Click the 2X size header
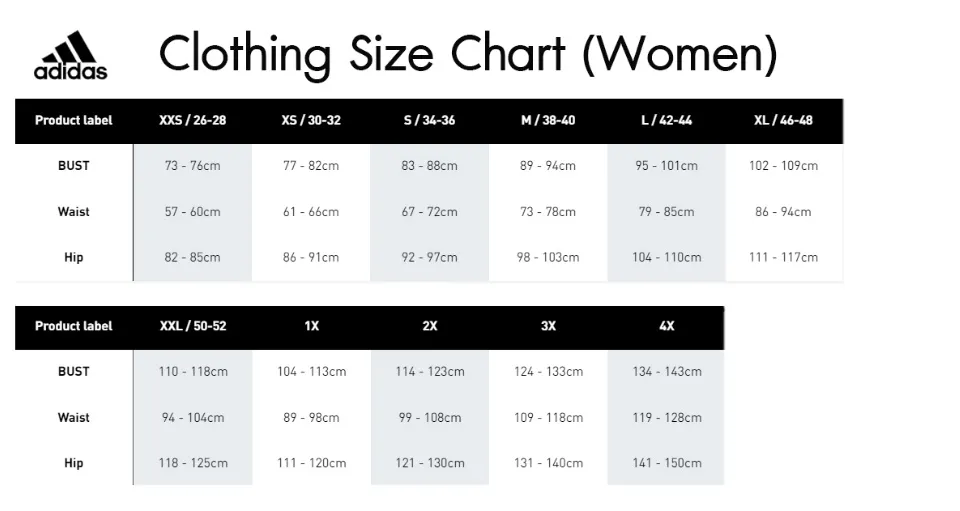This screenshot has height=511, width=960. [430, 326]
